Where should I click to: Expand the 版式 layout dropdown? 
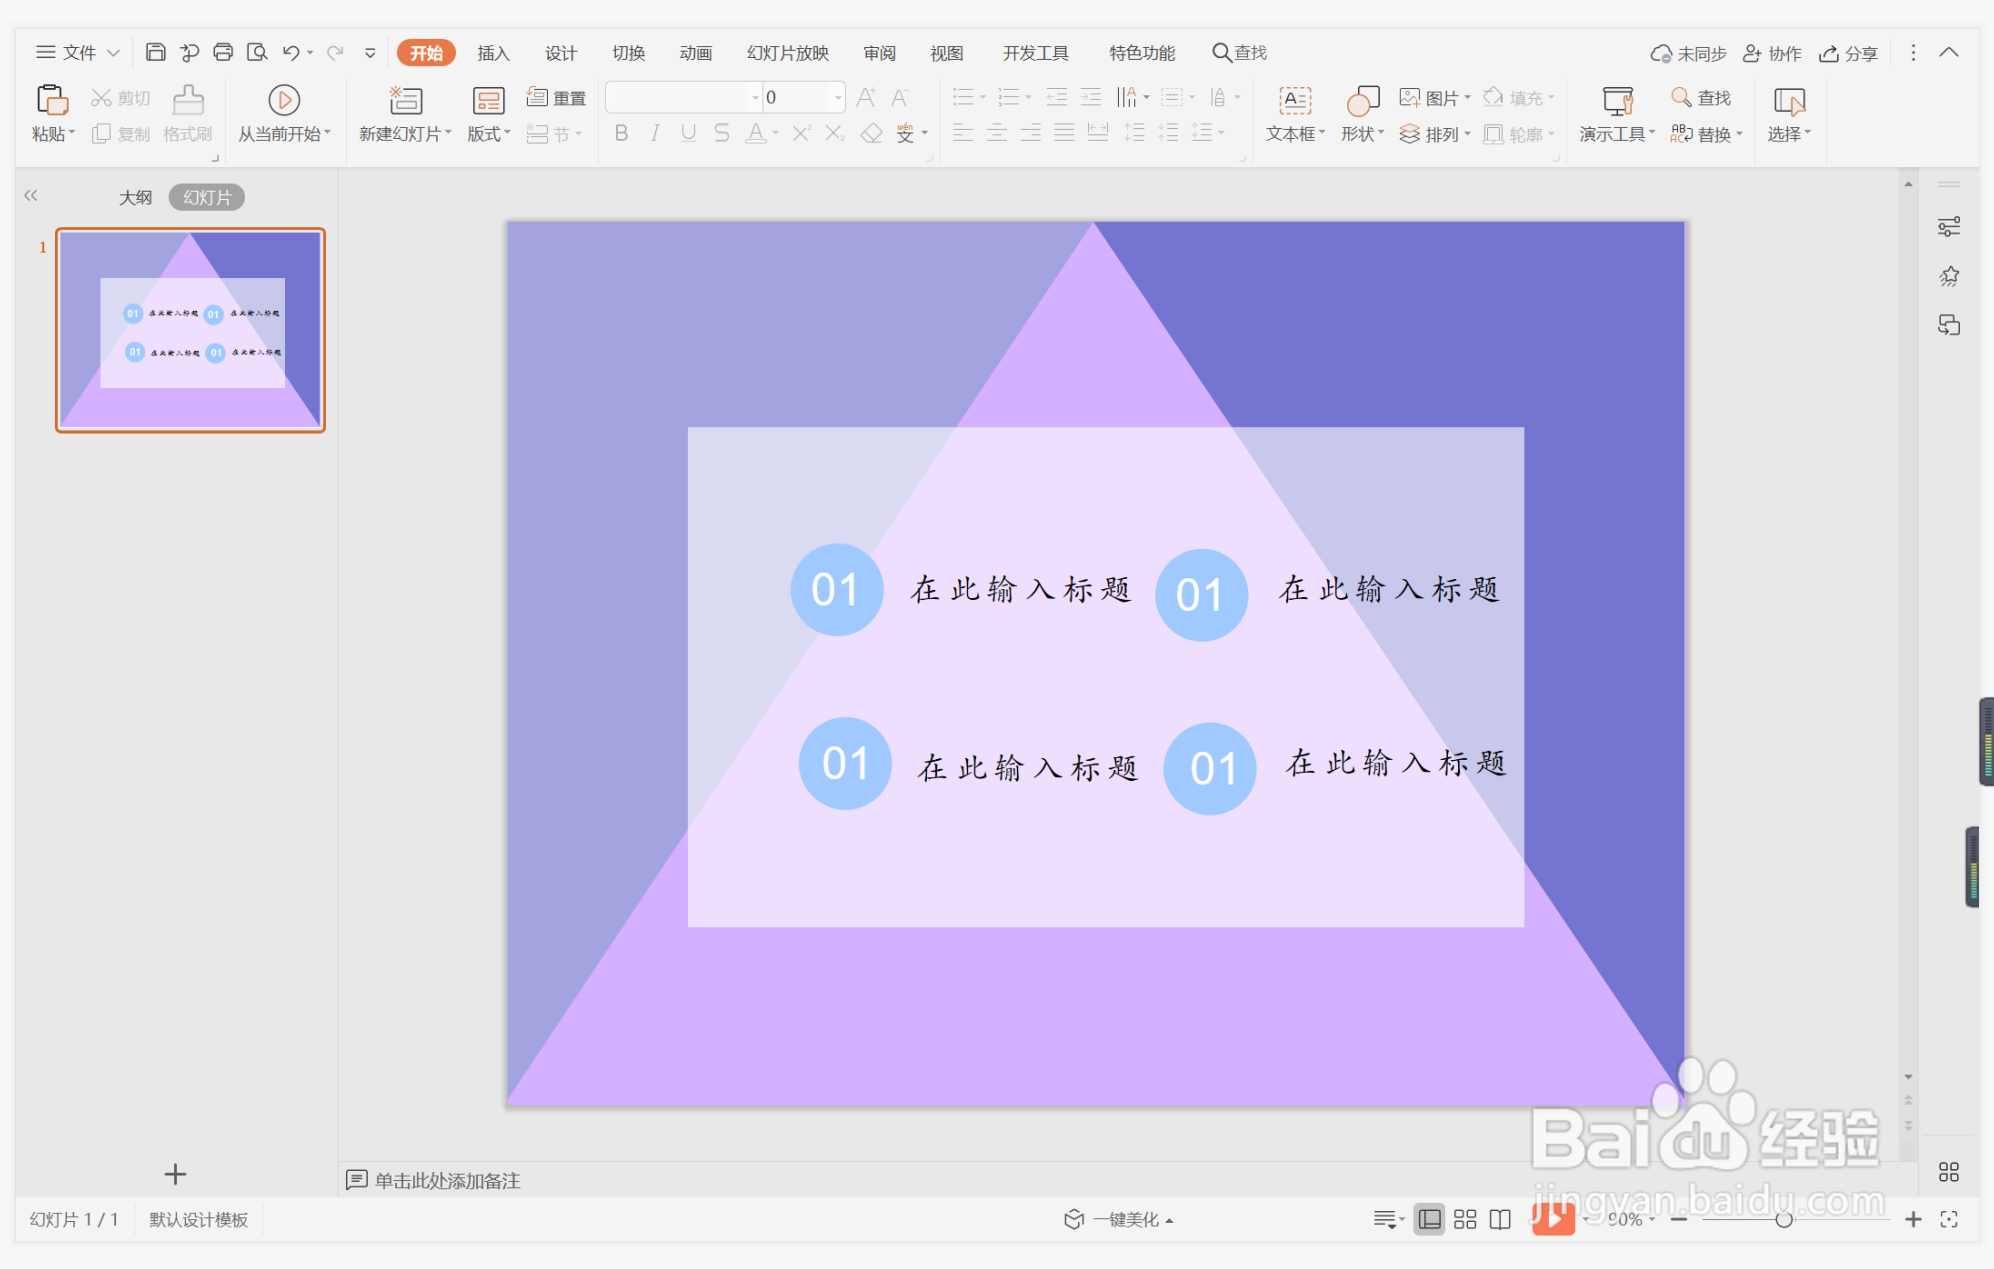click(507, 134)
